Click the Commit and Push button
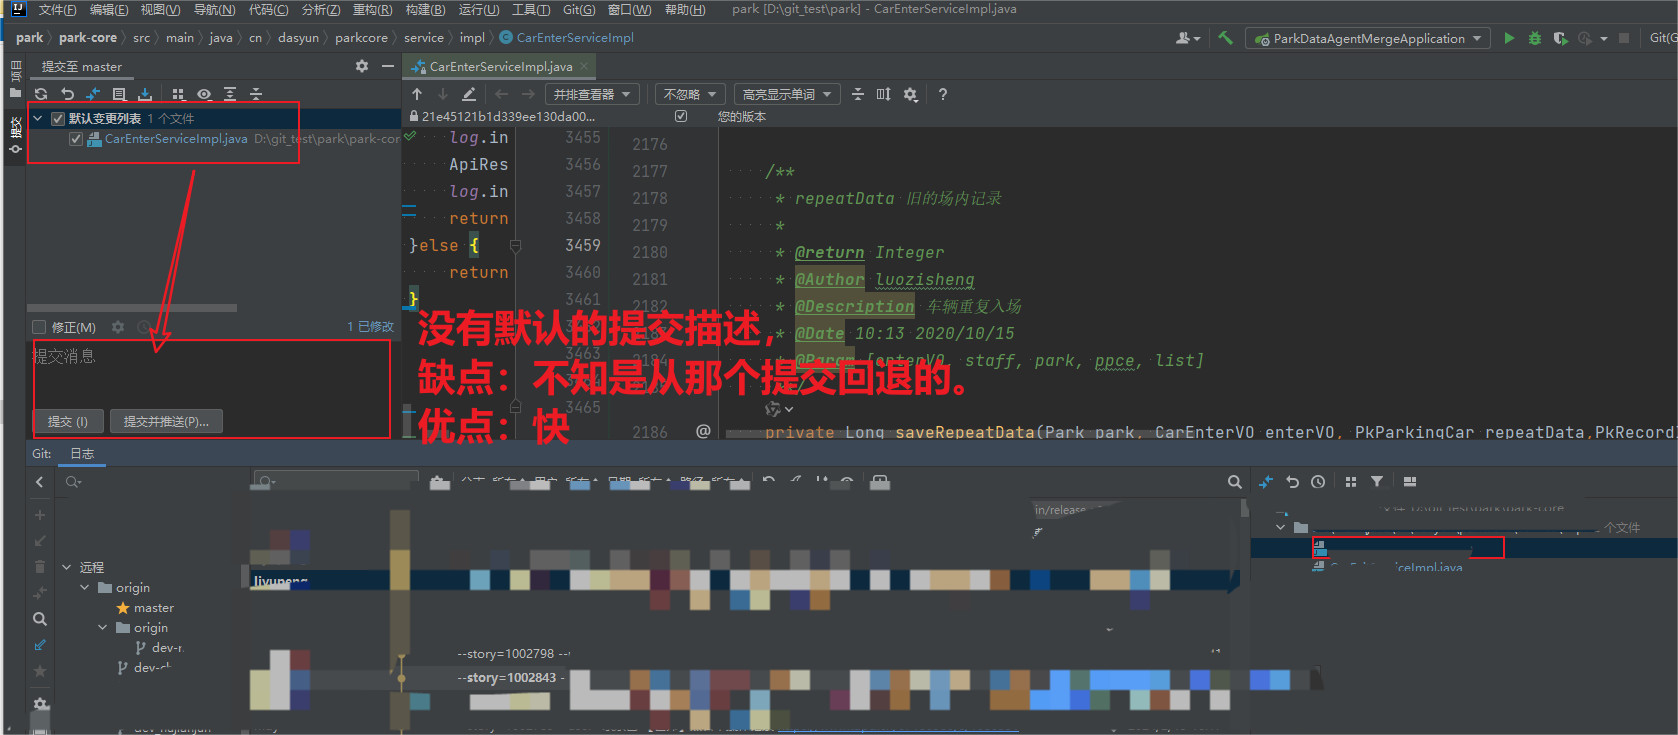This screenshot has height=735, width=1678. 166,422
